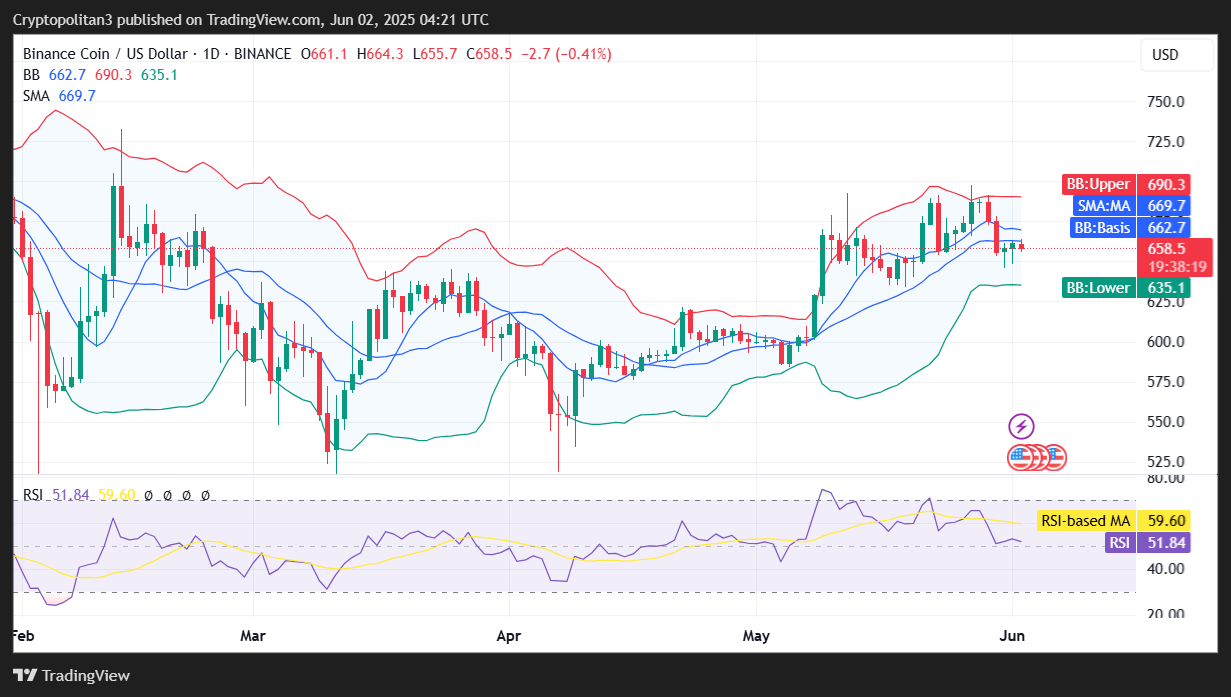The image size is (1231, 697).
Task: Click the current price 658.5 label
Action: pyautogui.click(x=1167, y=248)
